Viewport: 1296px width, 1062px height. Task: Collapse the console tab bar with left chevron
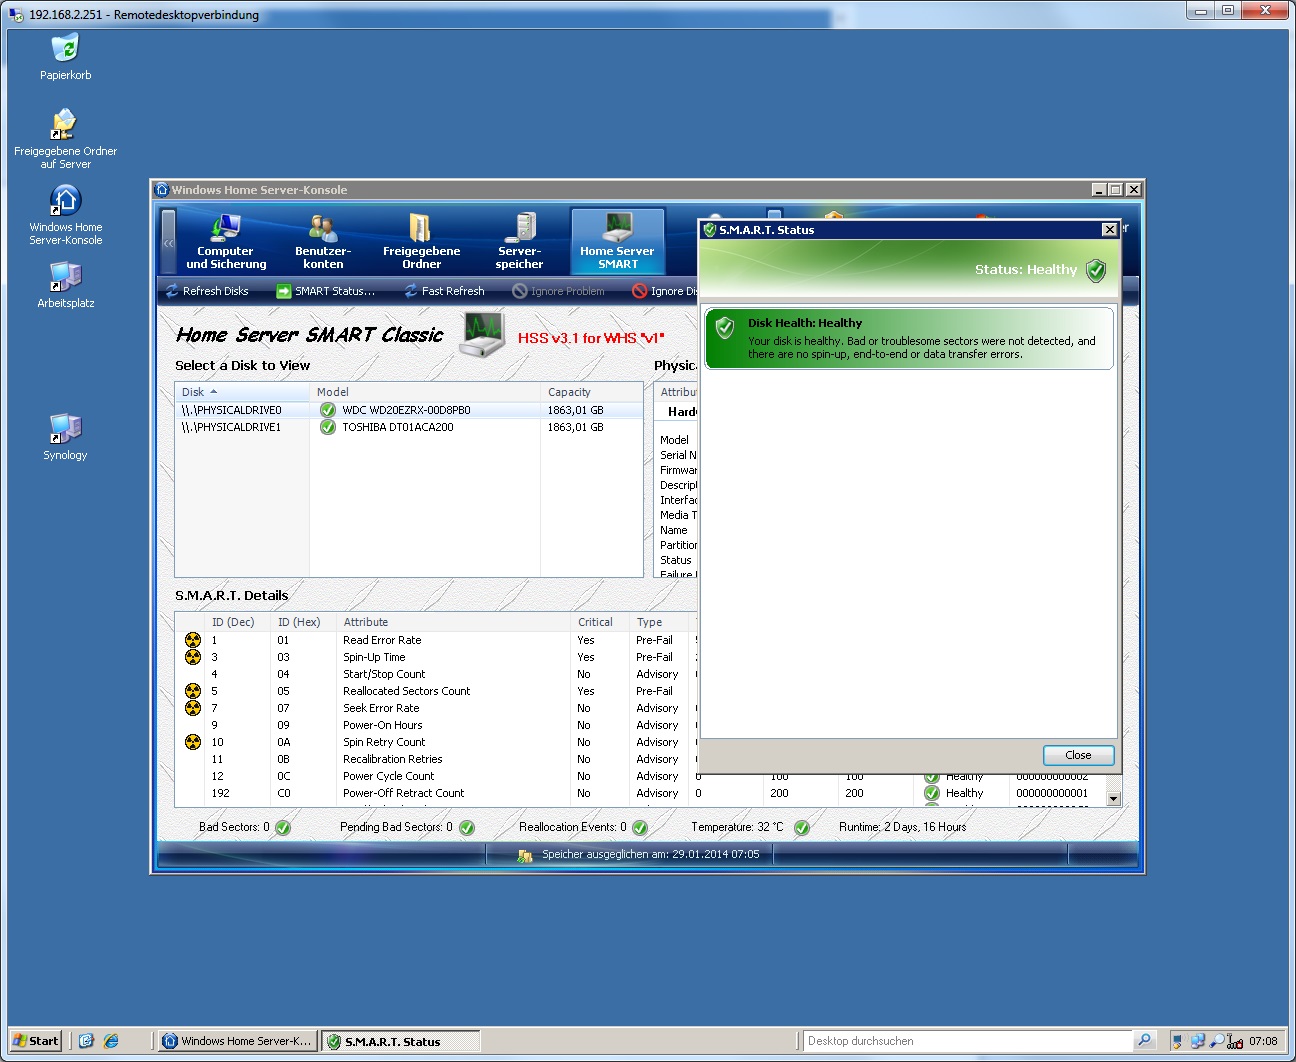pyautogui.click(x=169, y=242)
